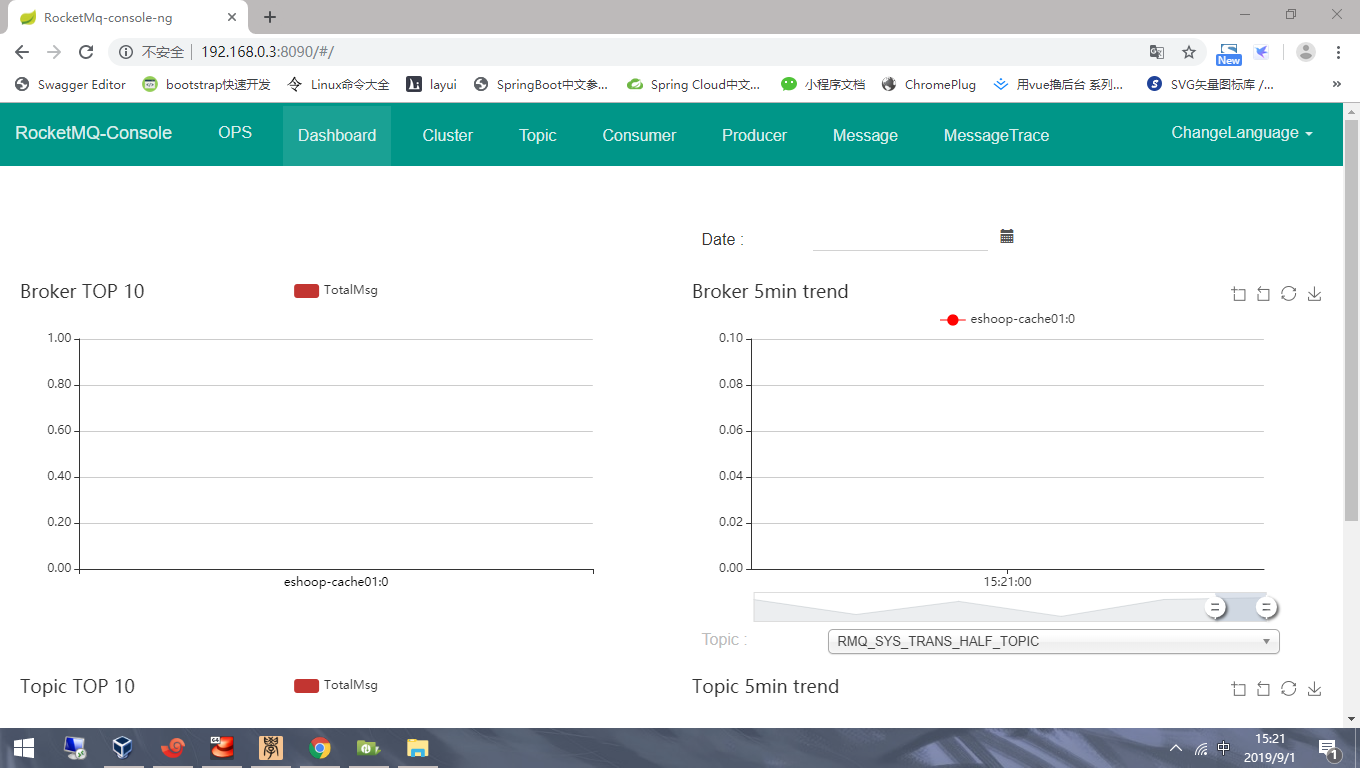Click the RocketMQ-Console brand link
The height and width of the screenshot is (768, 1360).
pos(94,133)
